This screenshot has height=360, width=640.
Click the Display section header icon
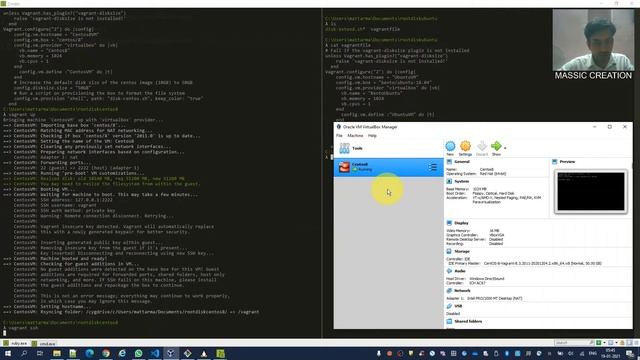[x=449, y=223]
